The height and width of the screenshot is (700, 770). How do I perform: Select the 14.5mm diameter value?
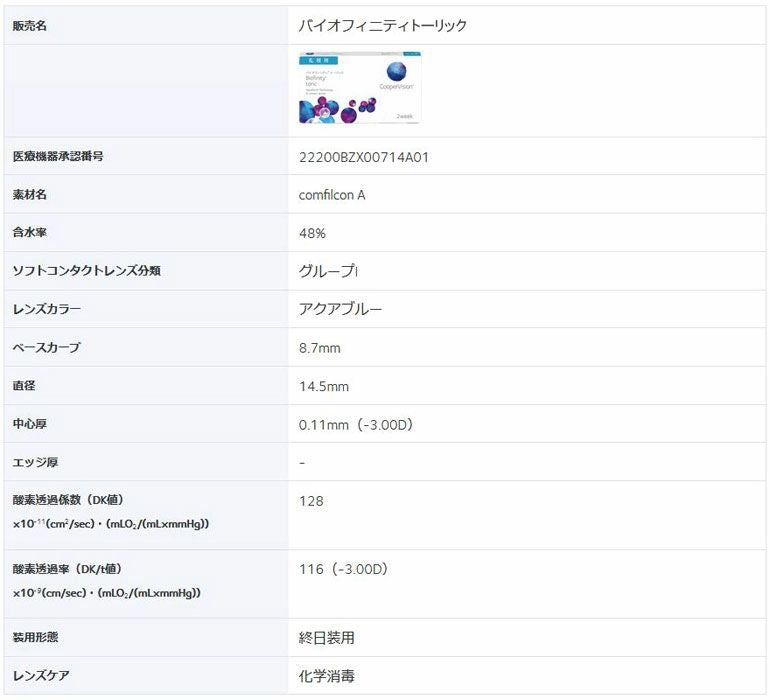pos(324,386)
